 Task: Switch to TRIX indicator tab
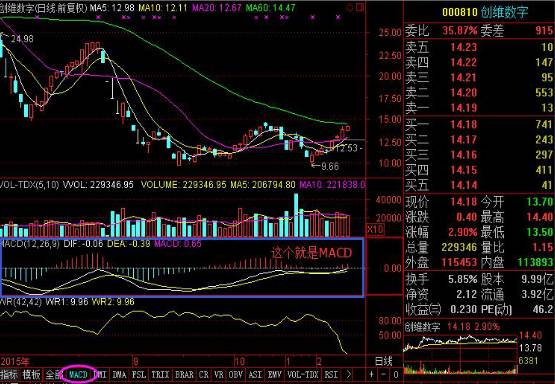(160, 374)
